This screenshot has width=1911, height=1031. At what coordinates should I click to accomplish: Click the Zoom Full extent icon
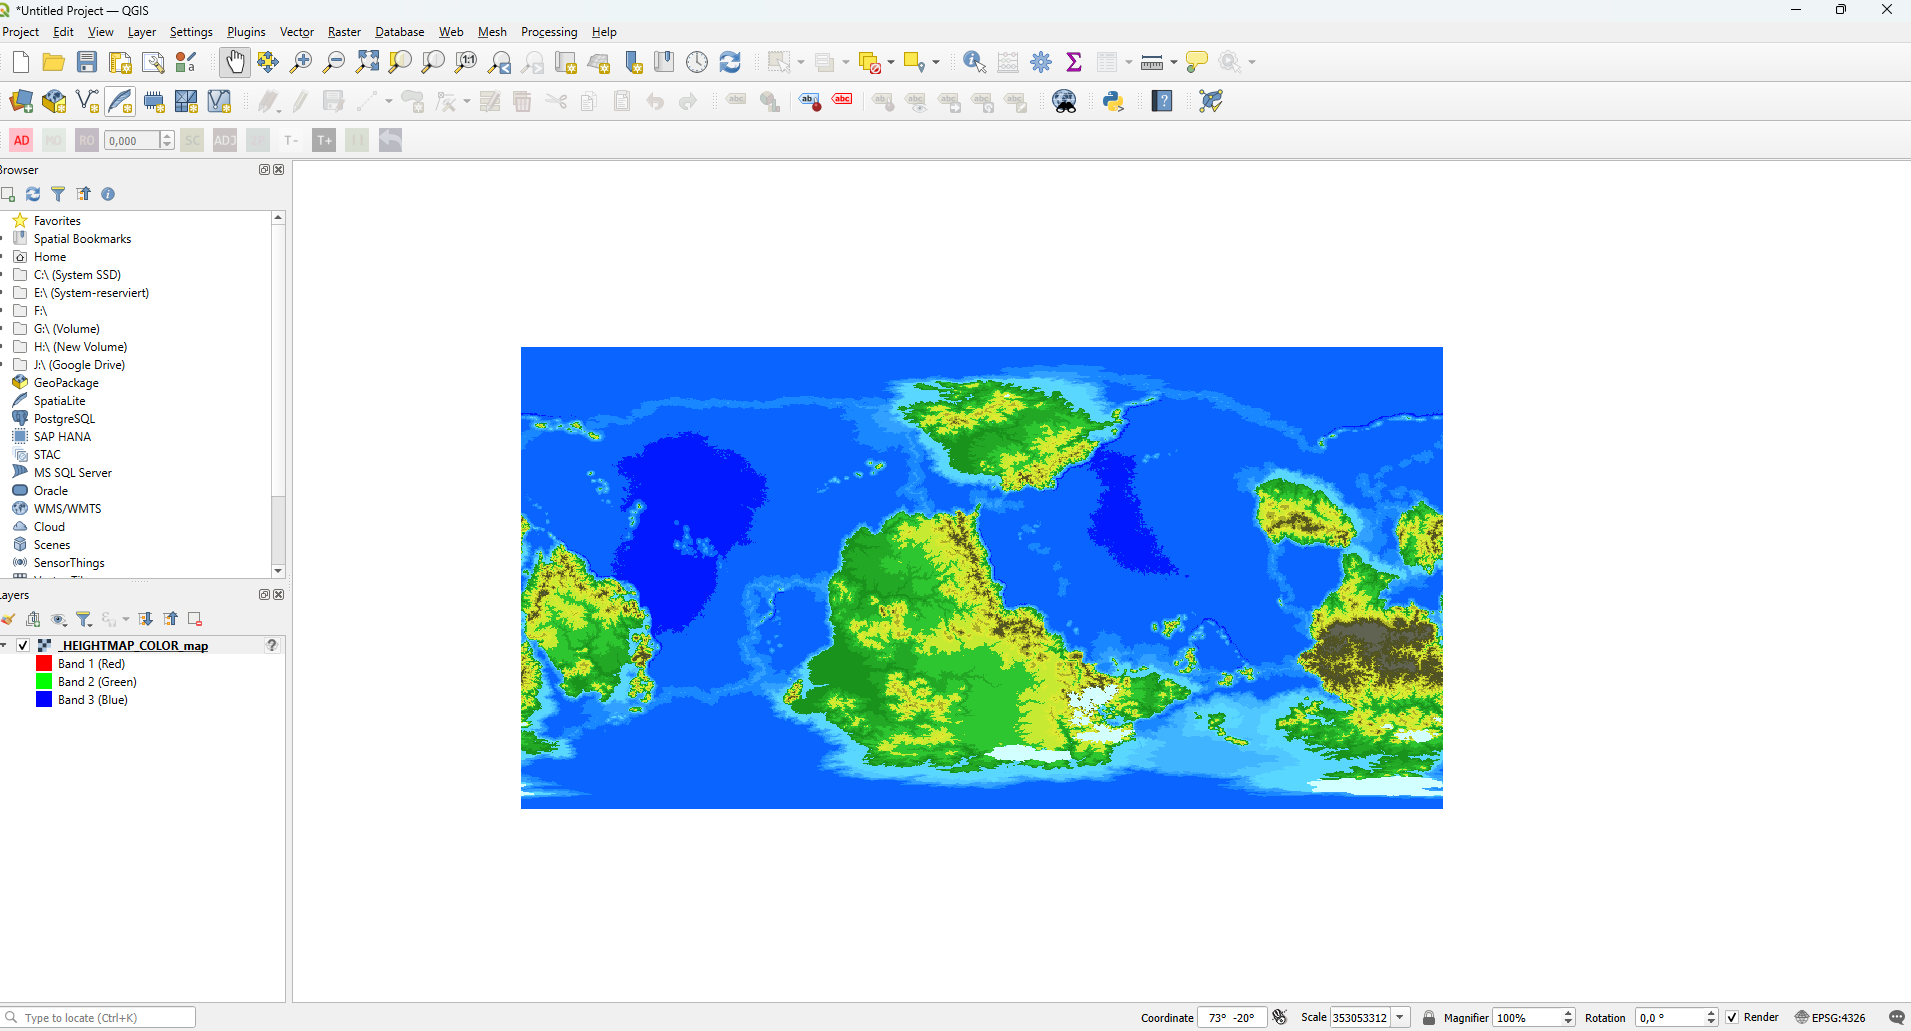point(367,62)
